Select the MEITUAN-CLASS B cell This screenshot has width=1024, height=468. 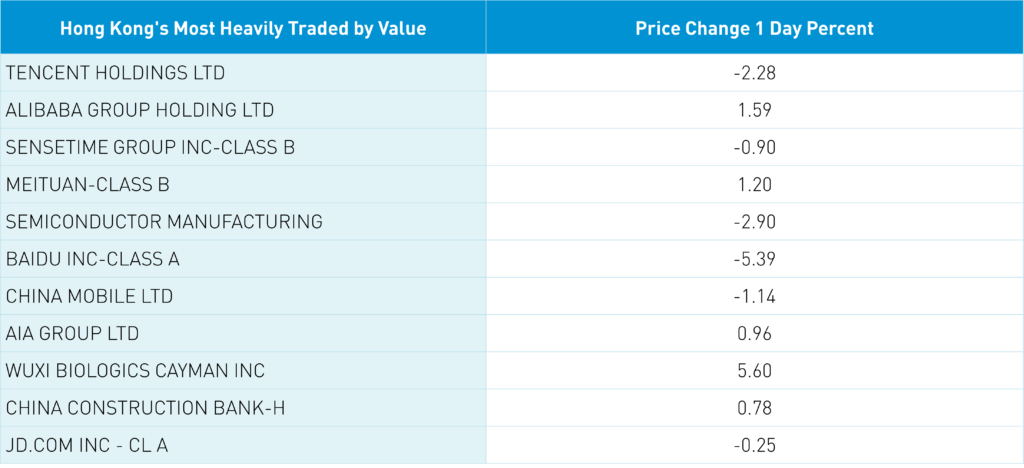coord(88,184)
